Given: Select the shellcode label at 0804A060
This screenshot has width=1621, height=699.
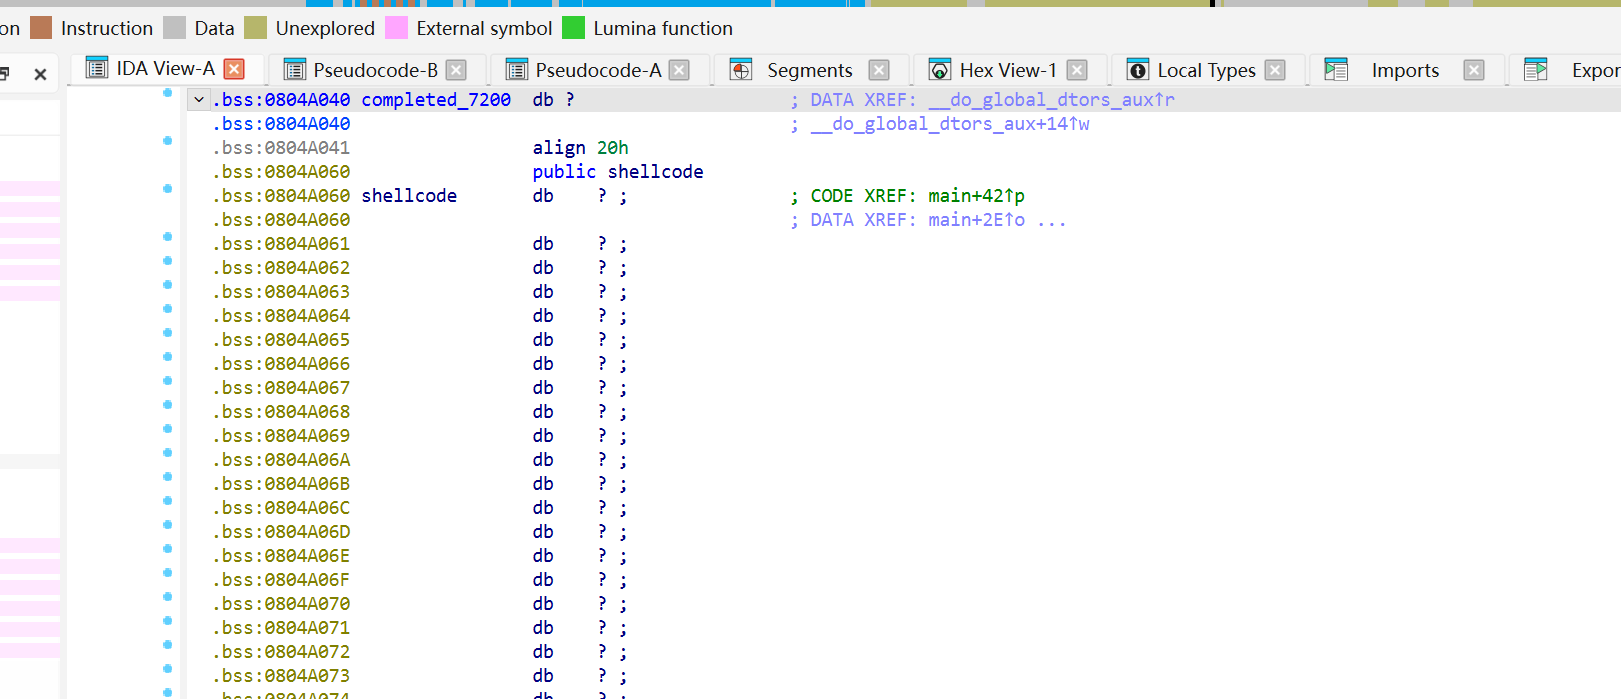Looking at the screenshot, I should pos(409,196).
